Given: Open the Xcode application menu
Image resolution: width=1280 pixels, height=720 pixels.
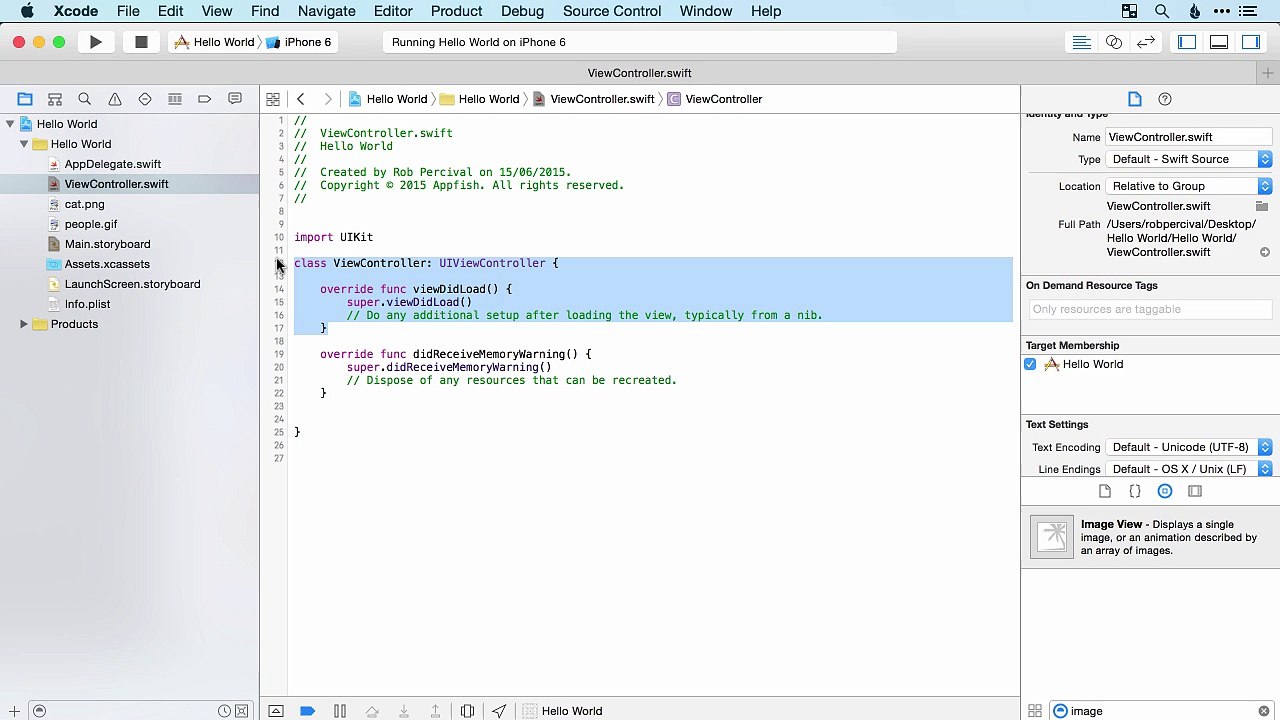Looking at the screenshot, I should [76, 11].
